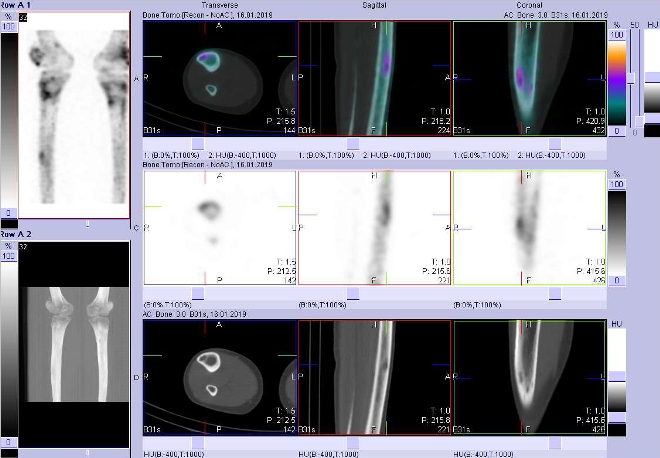Click the CT-only coronal slice view

pos(530,377)
